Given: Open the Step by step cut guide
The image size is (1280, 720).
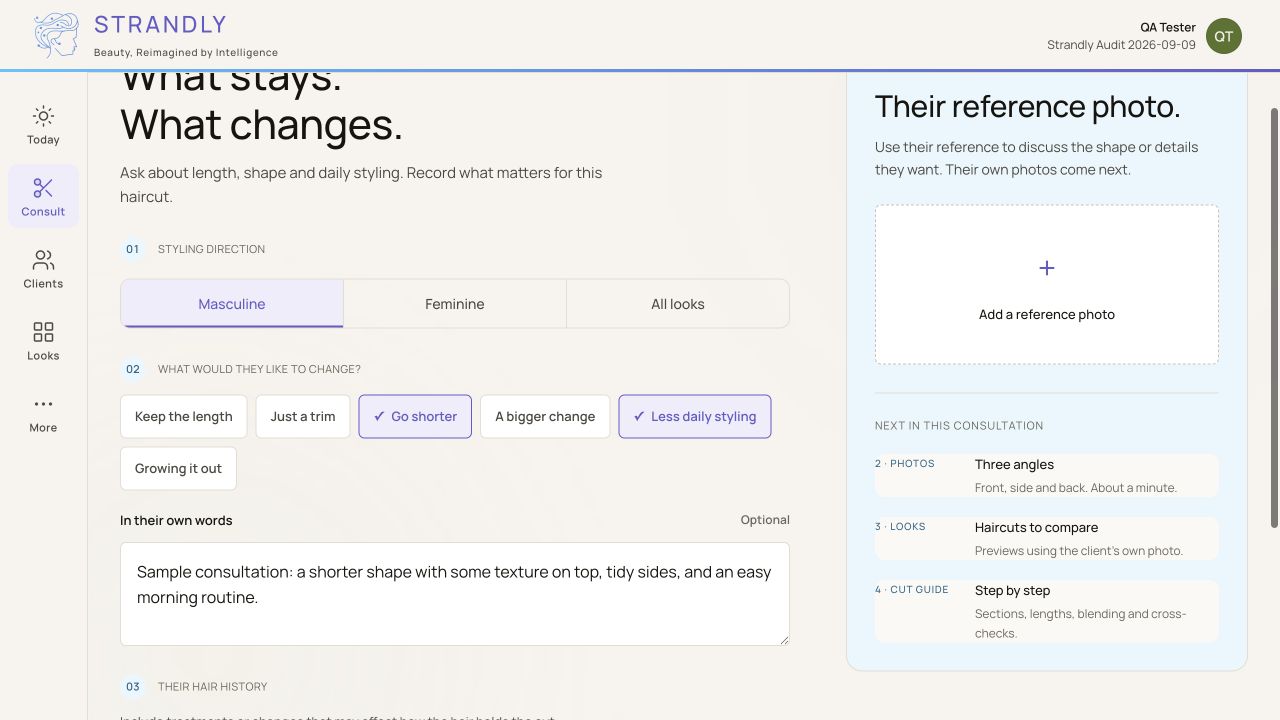Looking at the screenshot, I should 1047,611.
